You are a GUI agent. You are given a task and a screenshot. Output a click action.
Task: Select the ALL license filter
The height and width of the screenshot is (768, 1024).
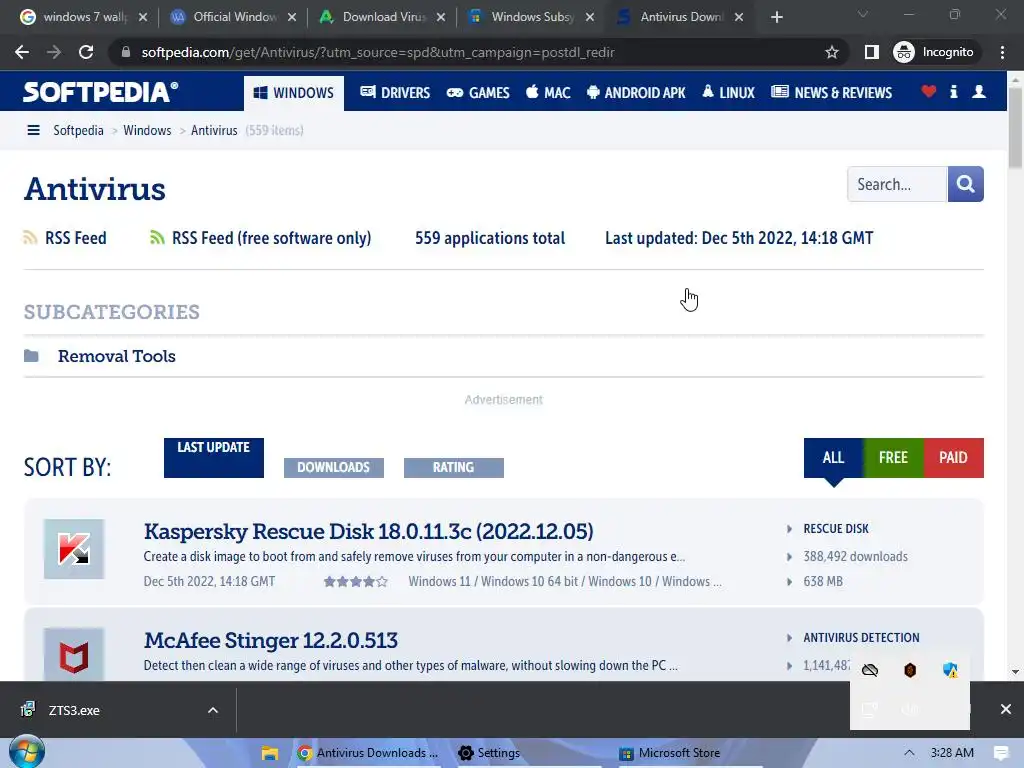tap(833, 458)
